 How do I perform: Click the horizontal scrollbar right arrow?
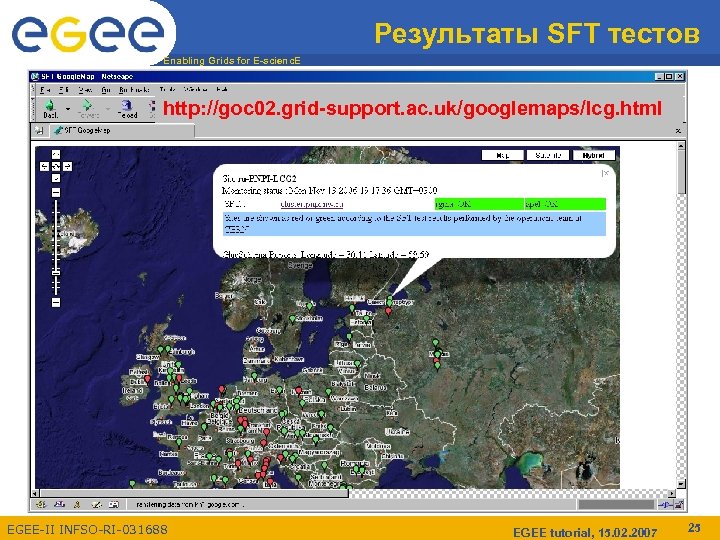pyautogui.click(x=672, y=494)
